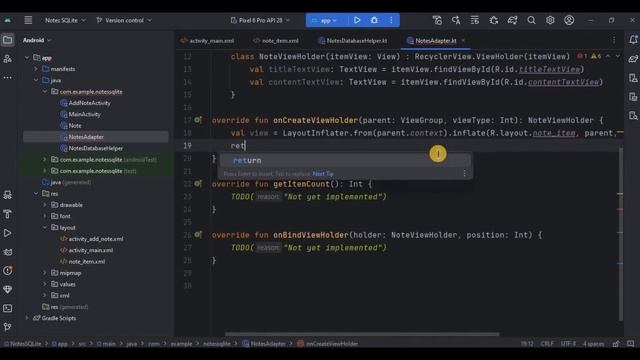Open Resource Manager in left sidebar
This screenshot has width=640, height=360.
pos(7,59)
